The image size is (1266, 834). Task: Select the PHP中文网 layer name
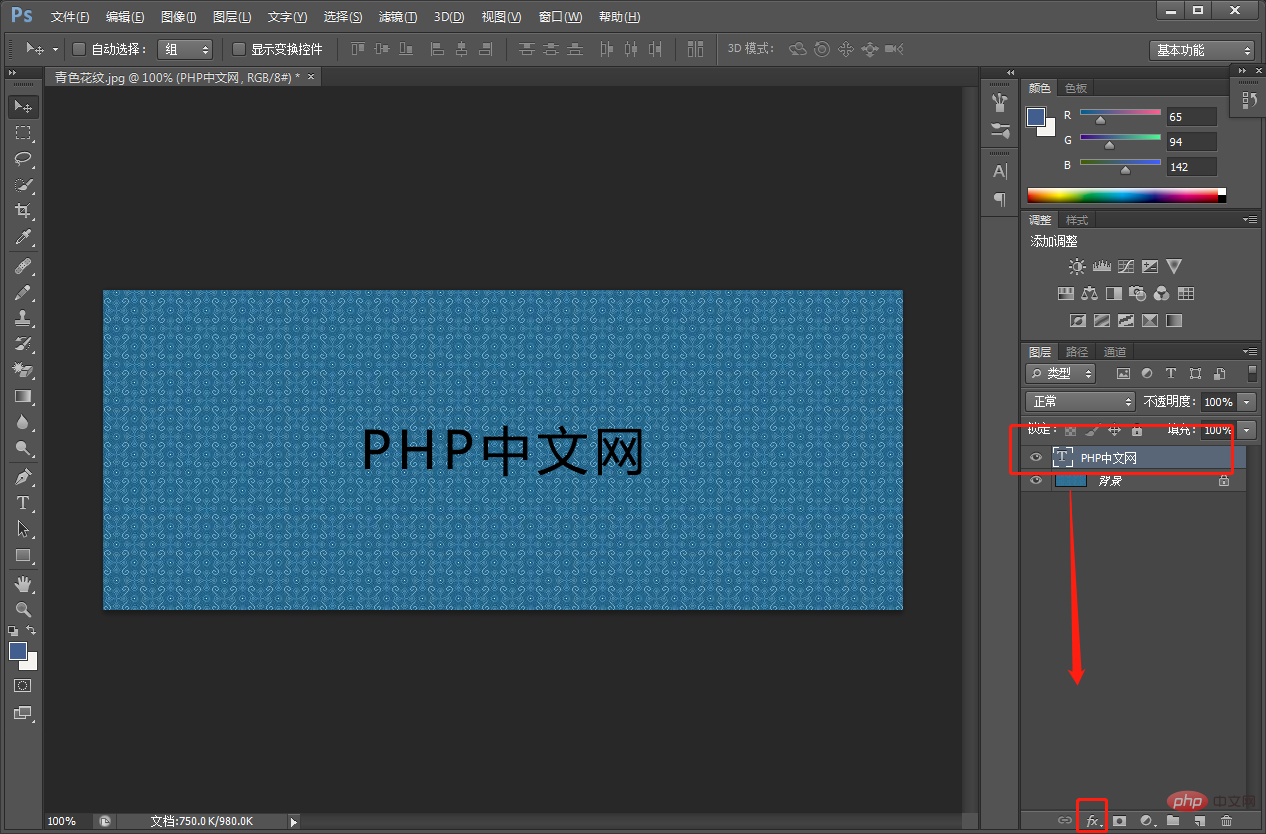pos(1109,458)
